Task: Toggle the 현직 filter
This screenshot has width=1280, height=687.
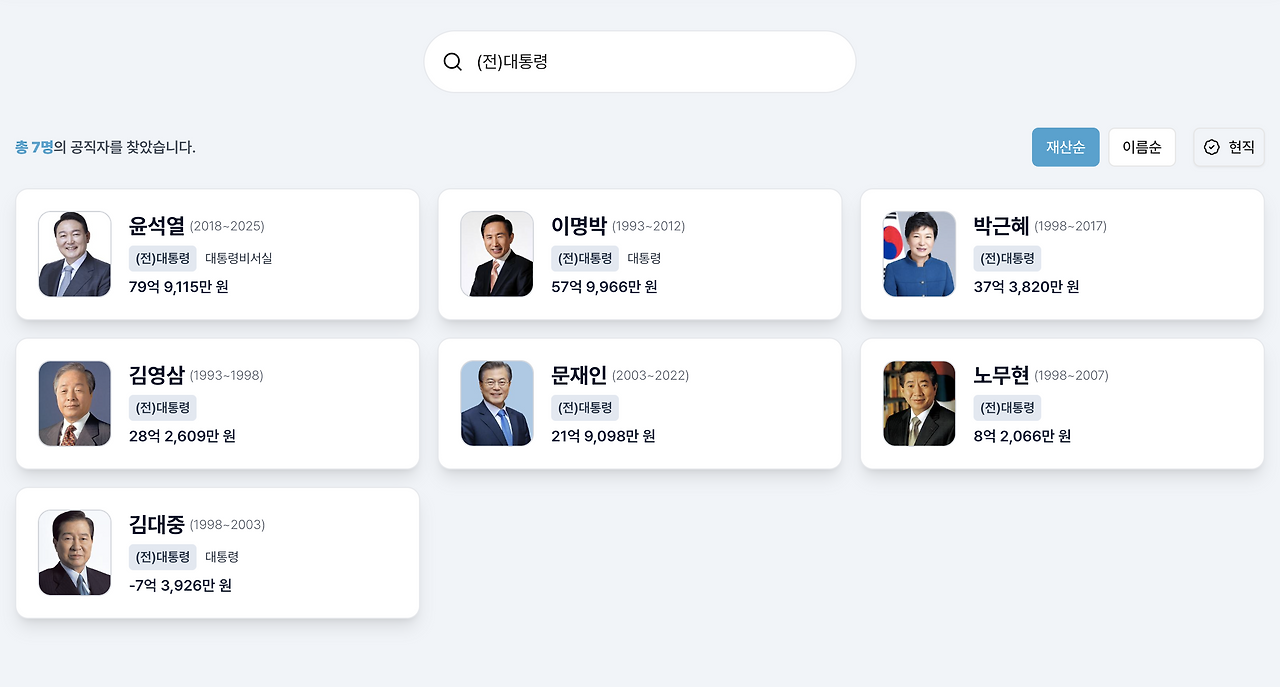Action: [x=1229, y=147]
